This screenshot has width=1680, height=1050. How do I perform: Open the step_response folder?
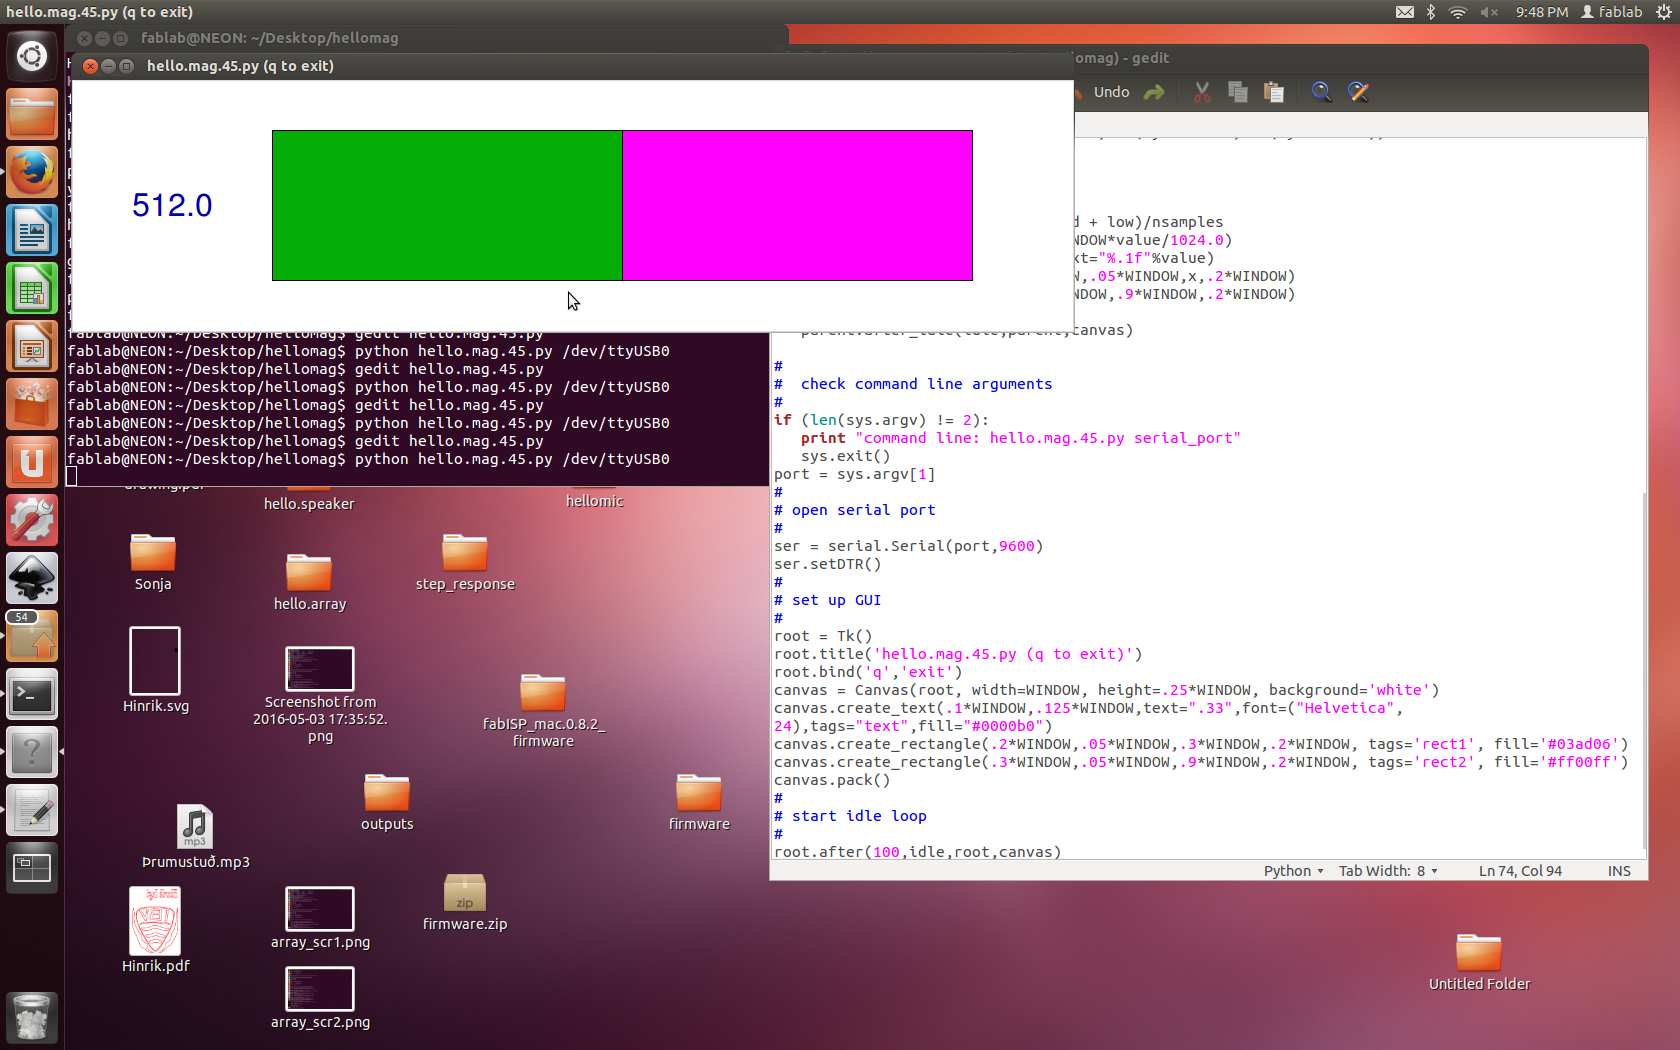pos(465,563)
